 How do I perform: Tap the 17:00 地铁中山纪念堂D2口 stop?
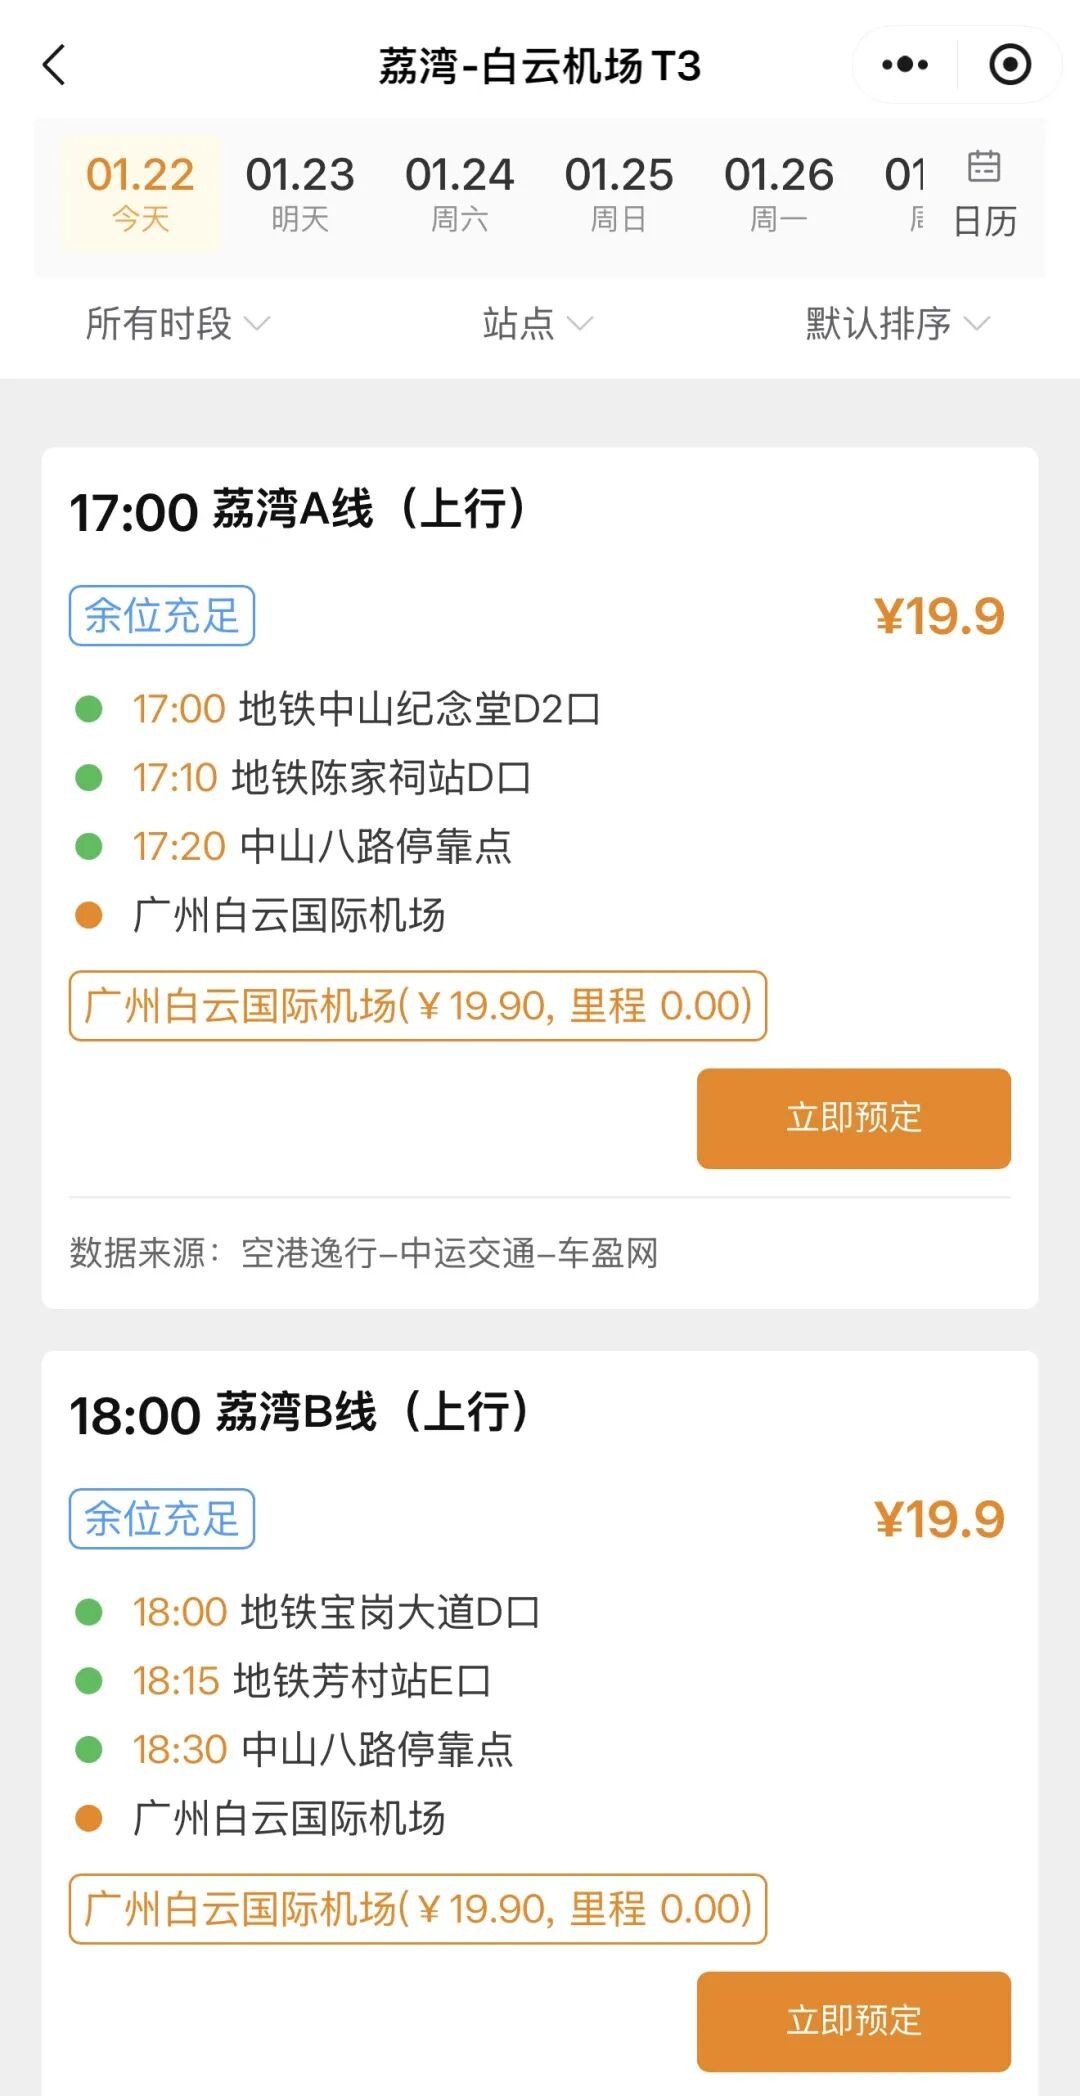coord(366,709)
